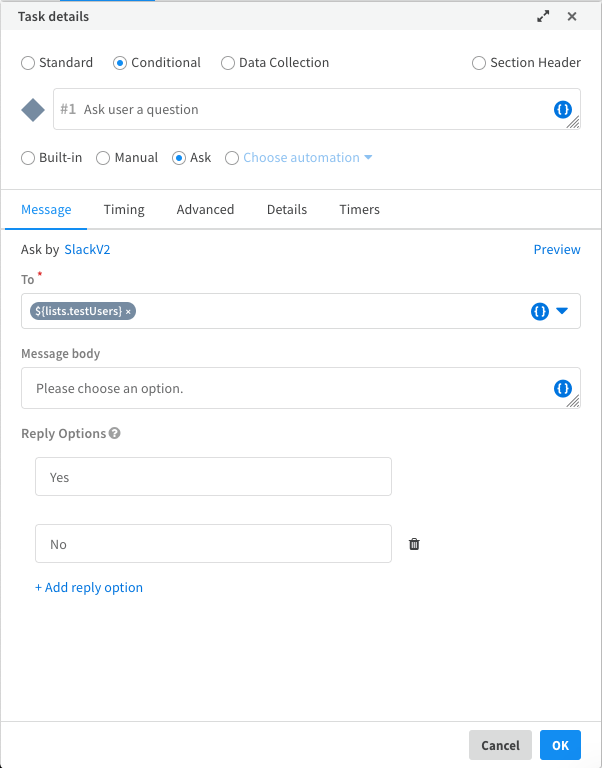Select the Data Collection radio button
Image resolution: width=602 pixels, height=768 pixels.
pos(228,63)
